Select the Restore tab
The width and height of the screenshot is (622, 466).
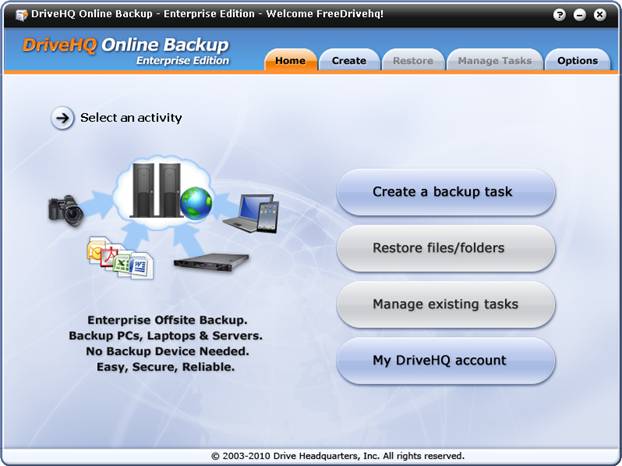coord(413,61)
